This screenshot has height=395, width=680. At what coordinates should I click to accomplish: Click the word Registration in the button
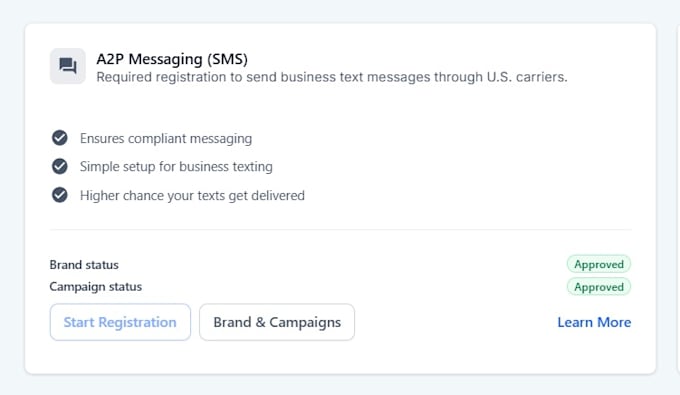pyautogui.click(x=137, y=323)
